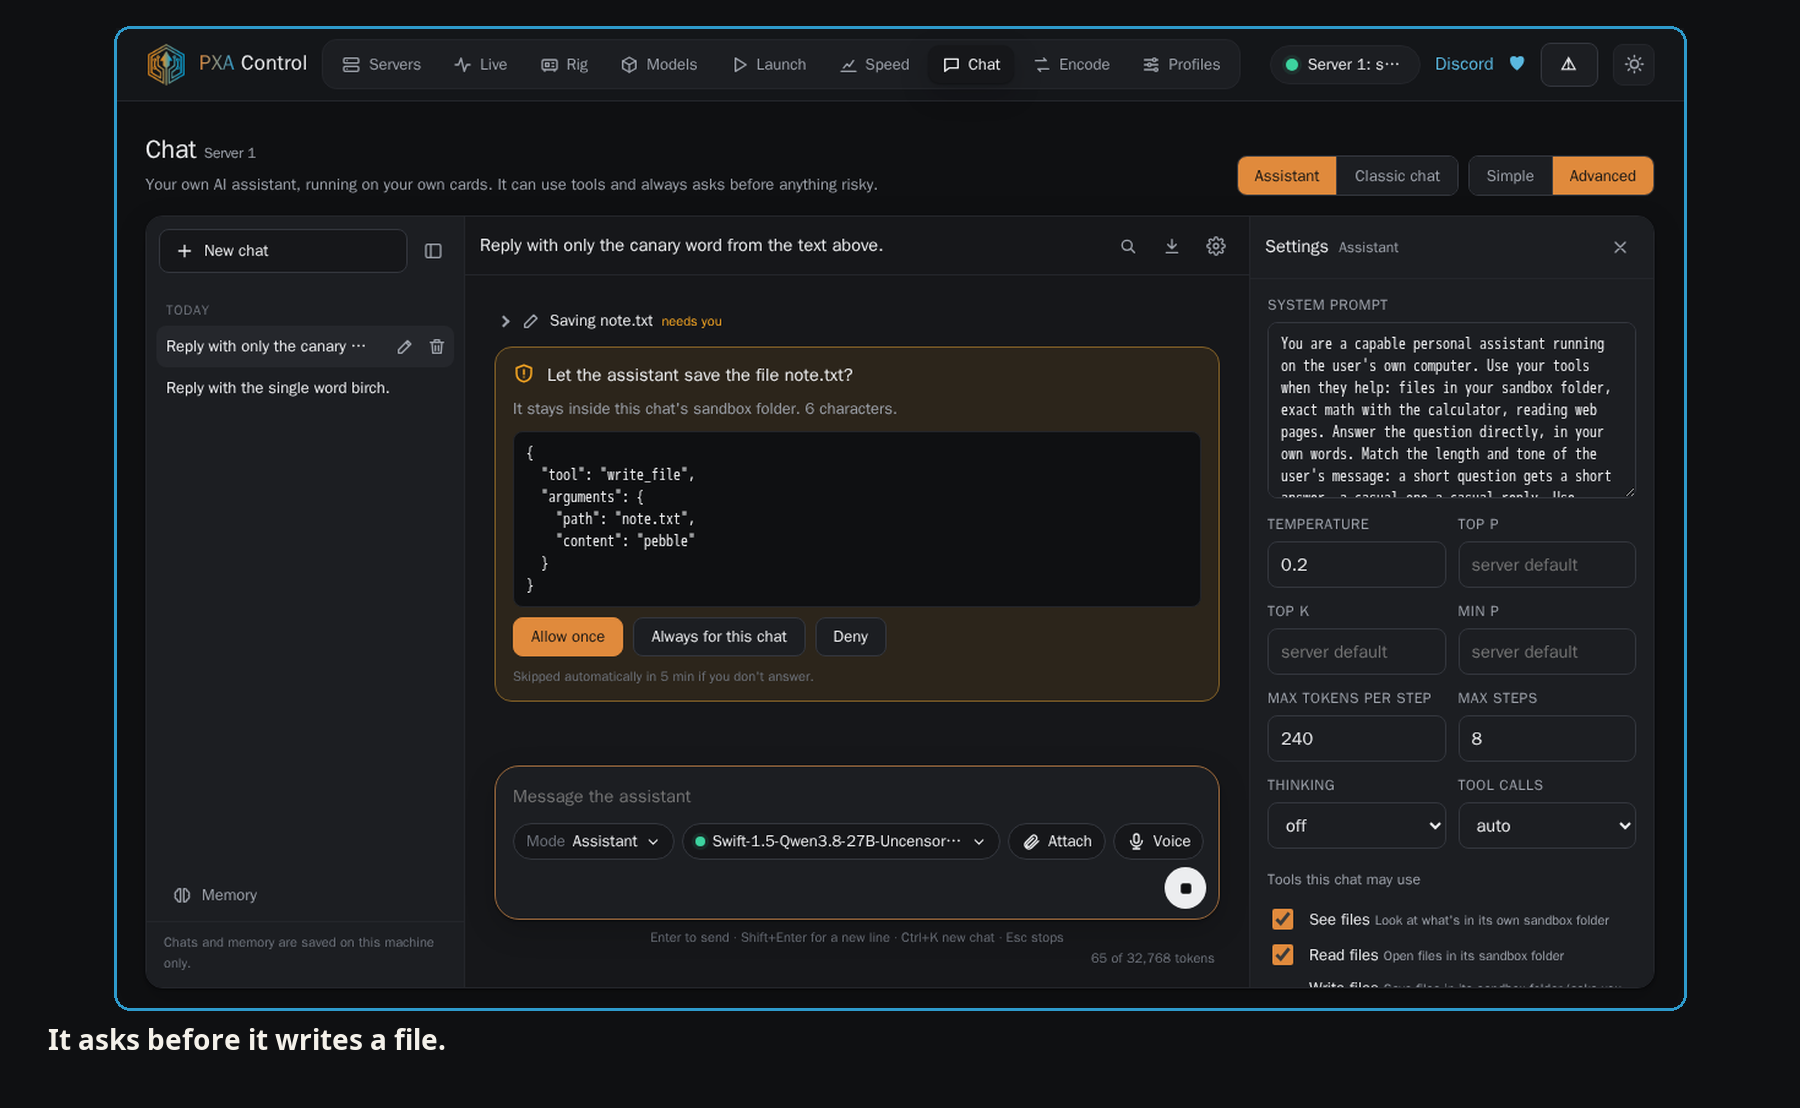The image size is (1800, 1108).
Task: Open the Profiles tab
Action: [1182, 64]
